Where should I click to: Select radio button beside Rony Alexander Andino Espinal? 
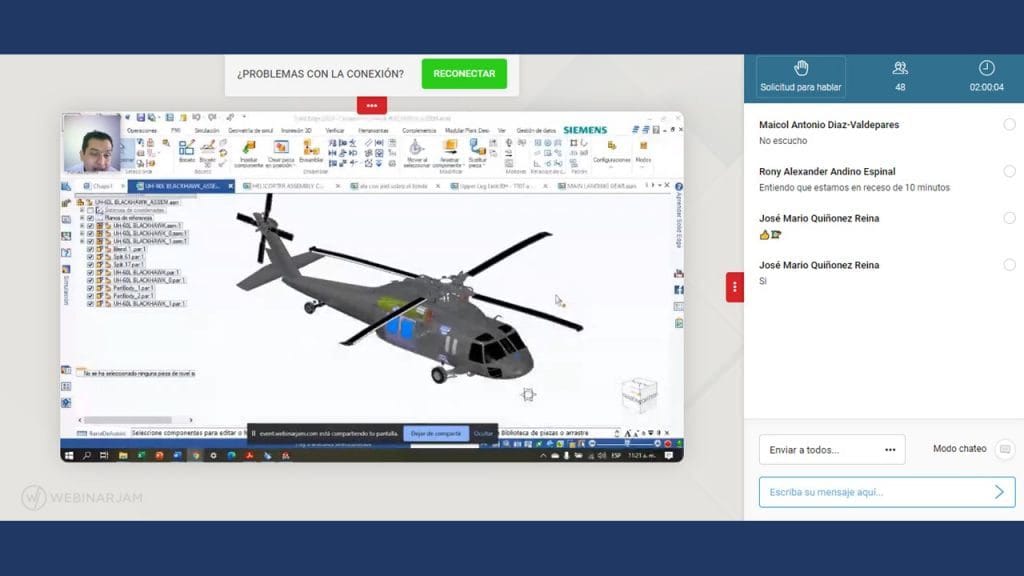(1009, 171)
